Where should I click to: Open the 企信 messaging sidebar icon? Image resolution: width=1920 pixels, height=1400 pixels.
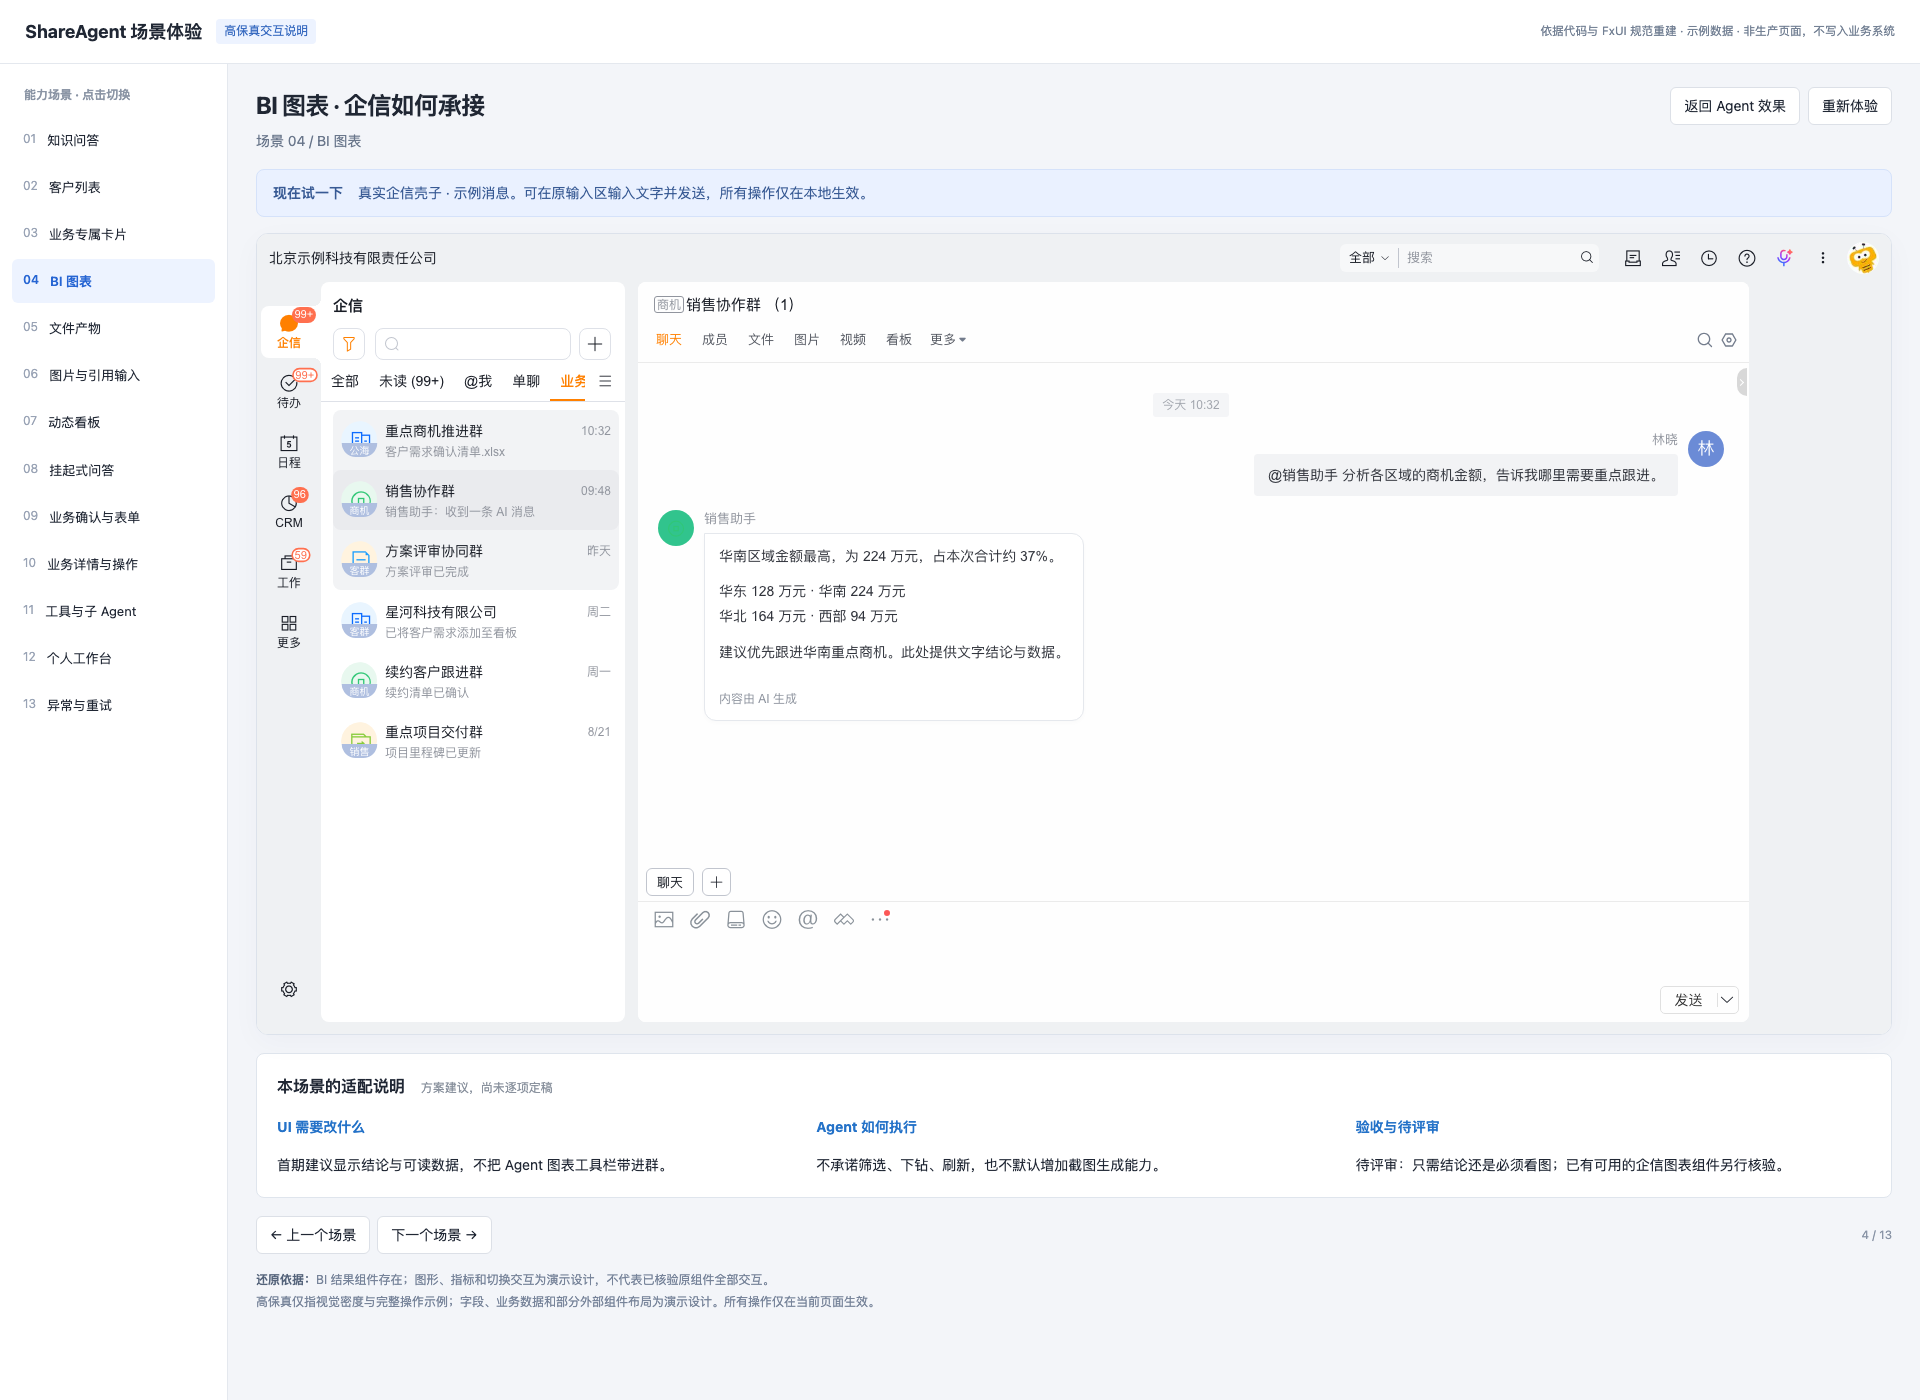[289, 330]
